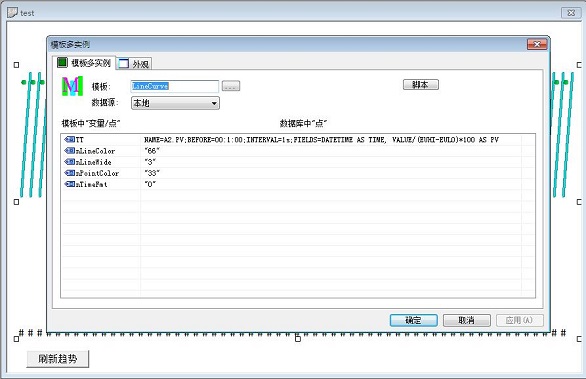The height and width of the screenshot is (379, 586).
Task: Click the "33" value for nPointColor
Action: (152, 173)
